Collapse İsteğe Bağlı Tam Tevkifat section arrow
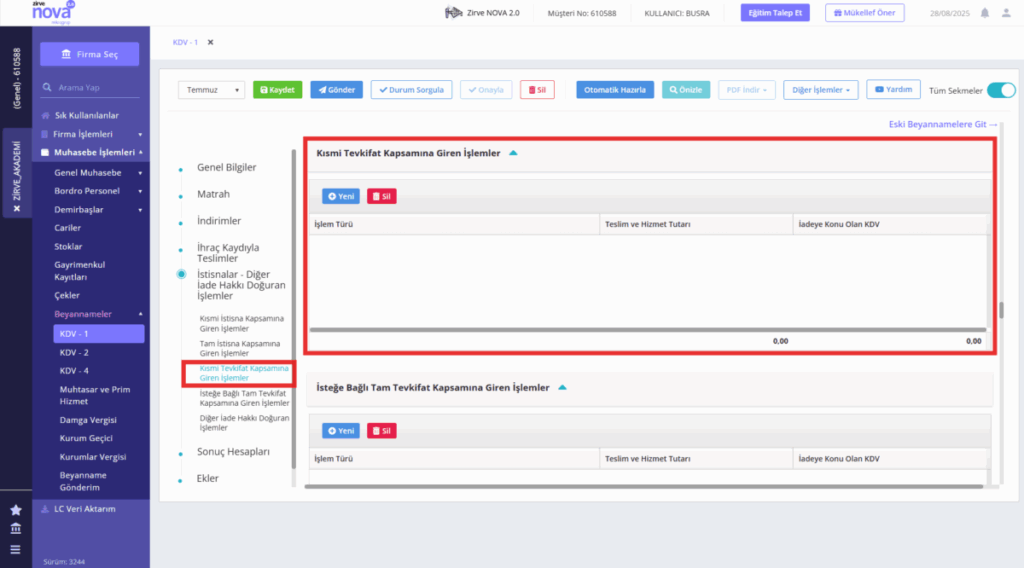The width and height of the screenshot is (1024, 568). click(x=562, y=387)
